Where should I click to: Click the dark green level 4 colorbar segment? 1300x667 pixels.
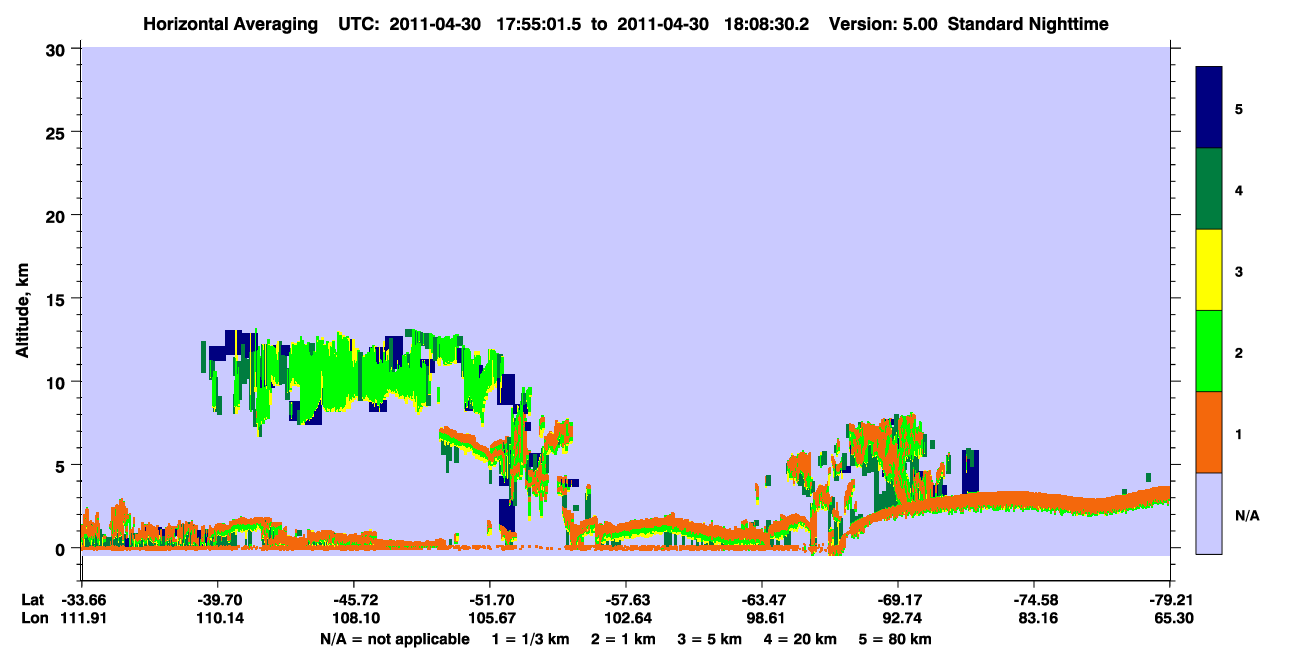click(1209, 189)
